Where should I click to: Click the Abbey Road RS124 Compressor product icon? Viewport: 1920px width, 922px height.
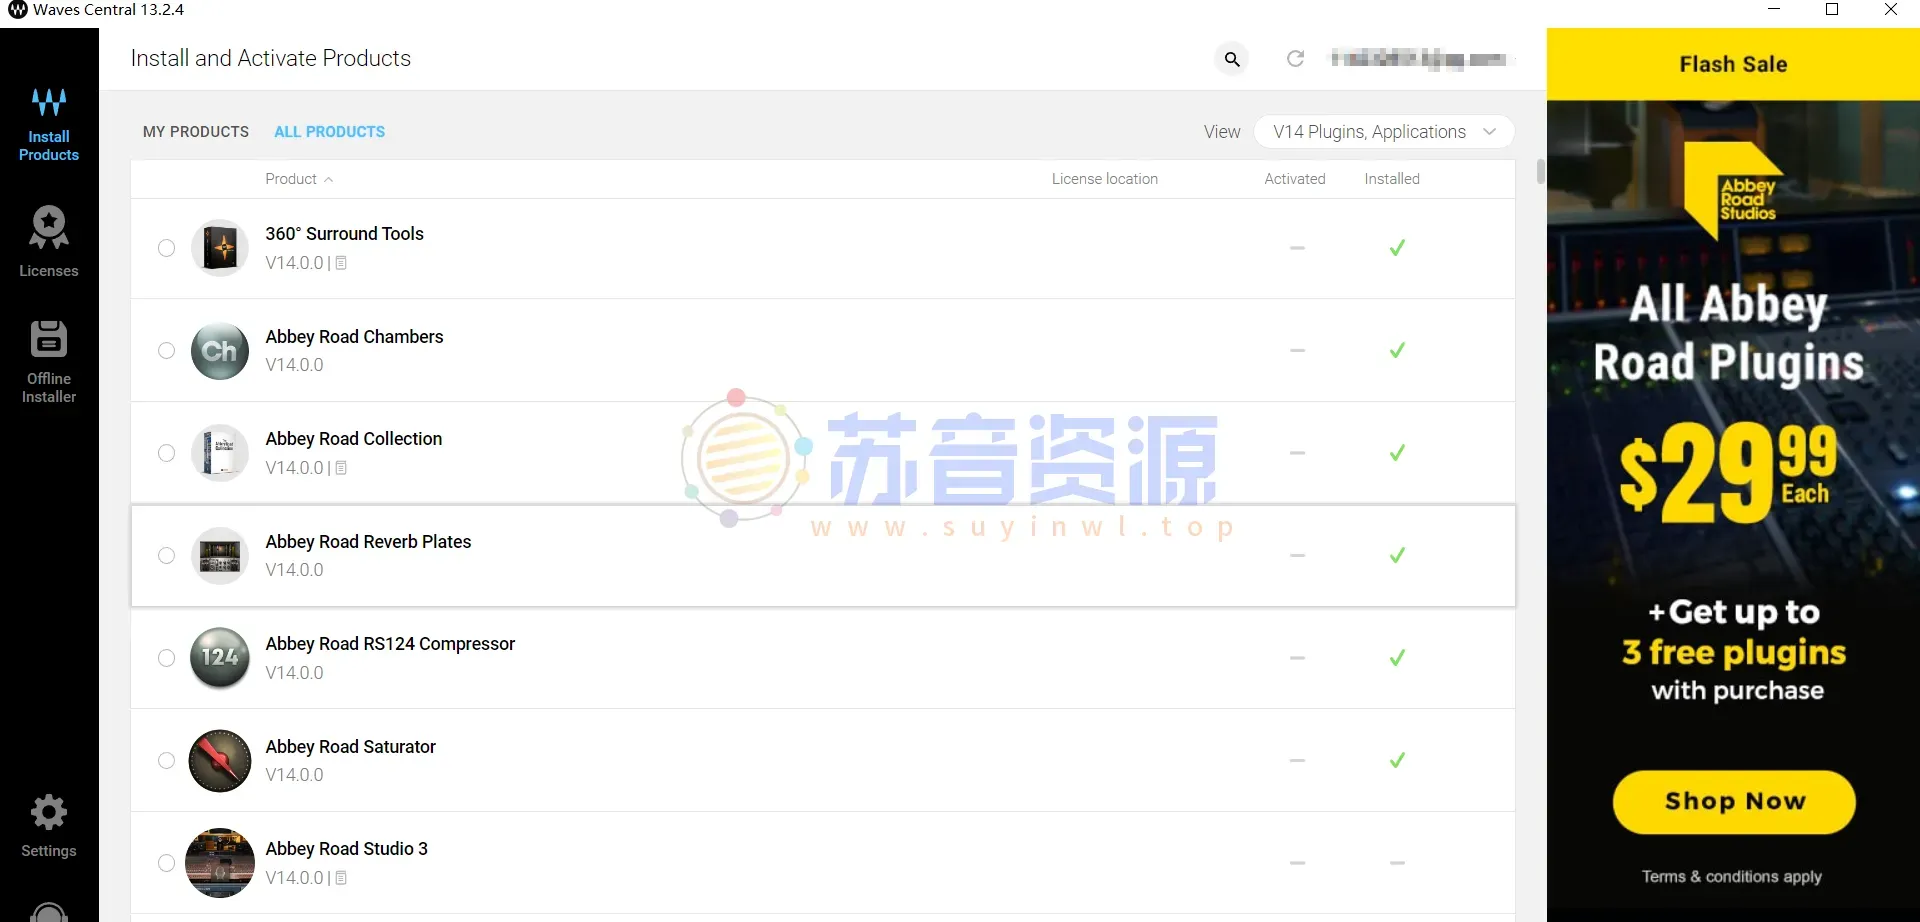tap(219, 658)
